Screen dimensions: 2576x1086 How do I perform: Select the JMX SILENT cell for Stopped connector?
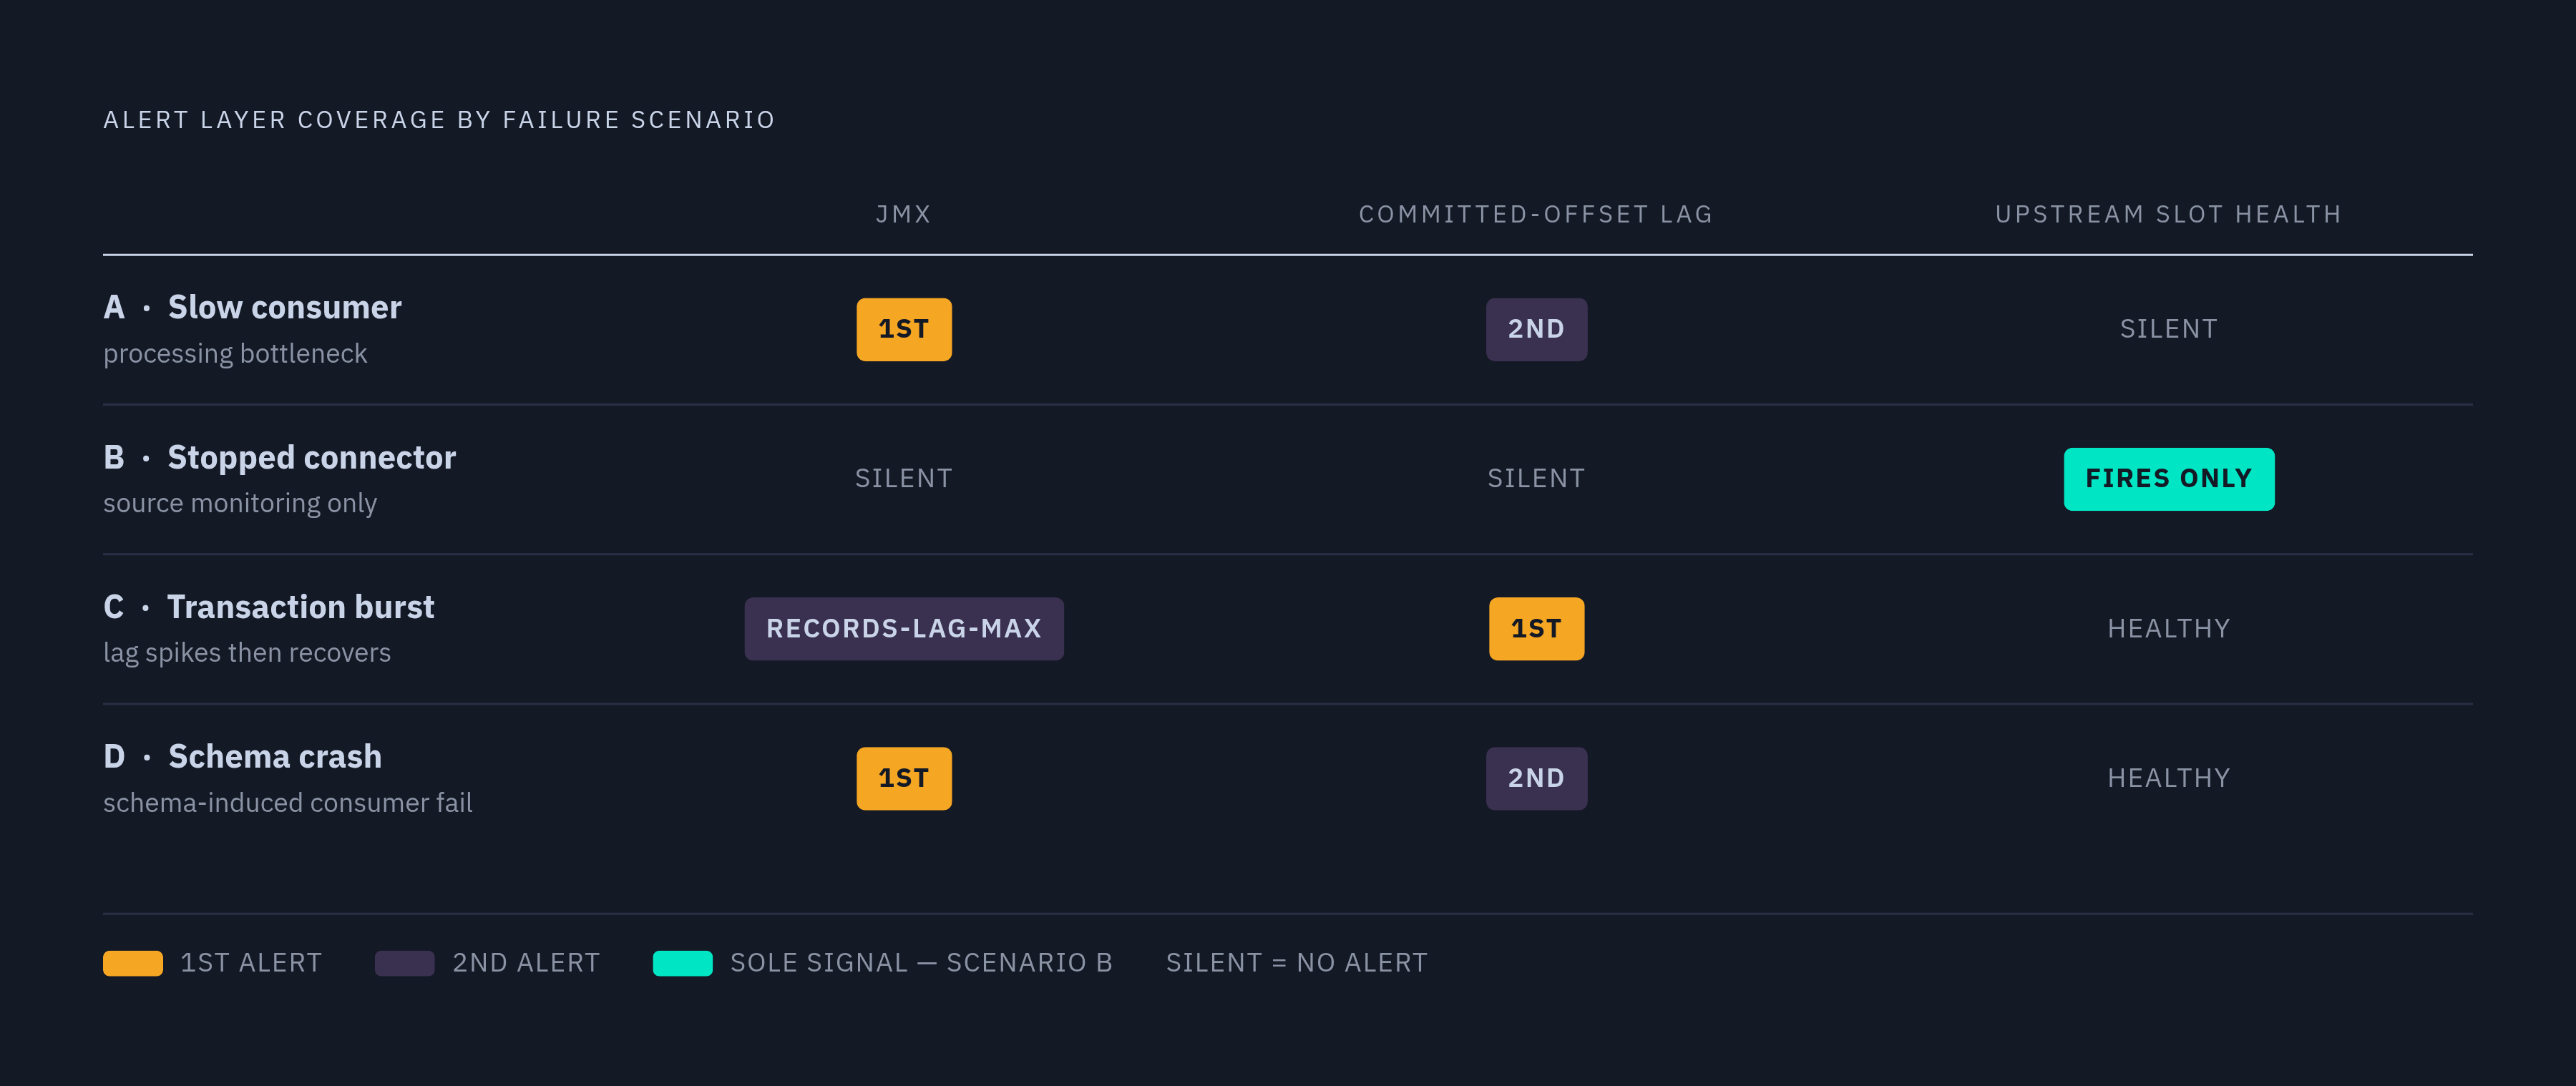[x=904, y=479]
